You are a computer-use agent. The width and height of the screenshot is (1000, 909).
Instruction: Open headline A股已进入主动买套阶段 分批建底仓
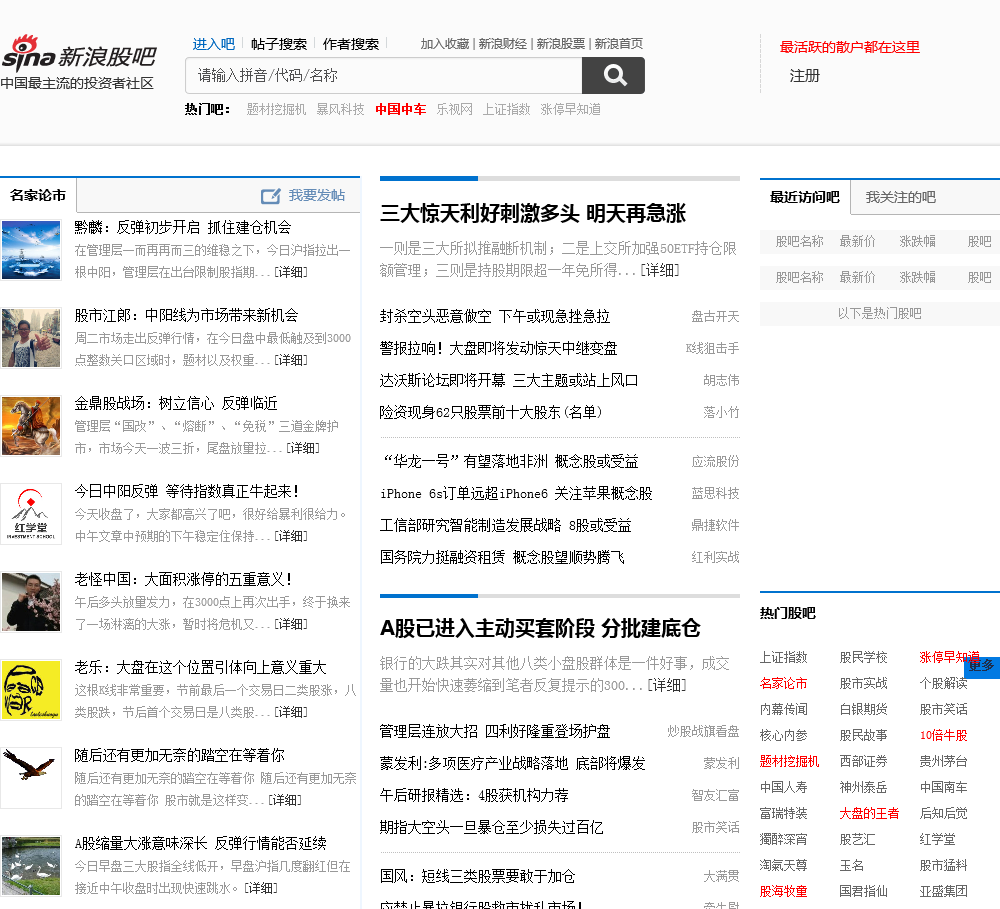click(540, 628)
